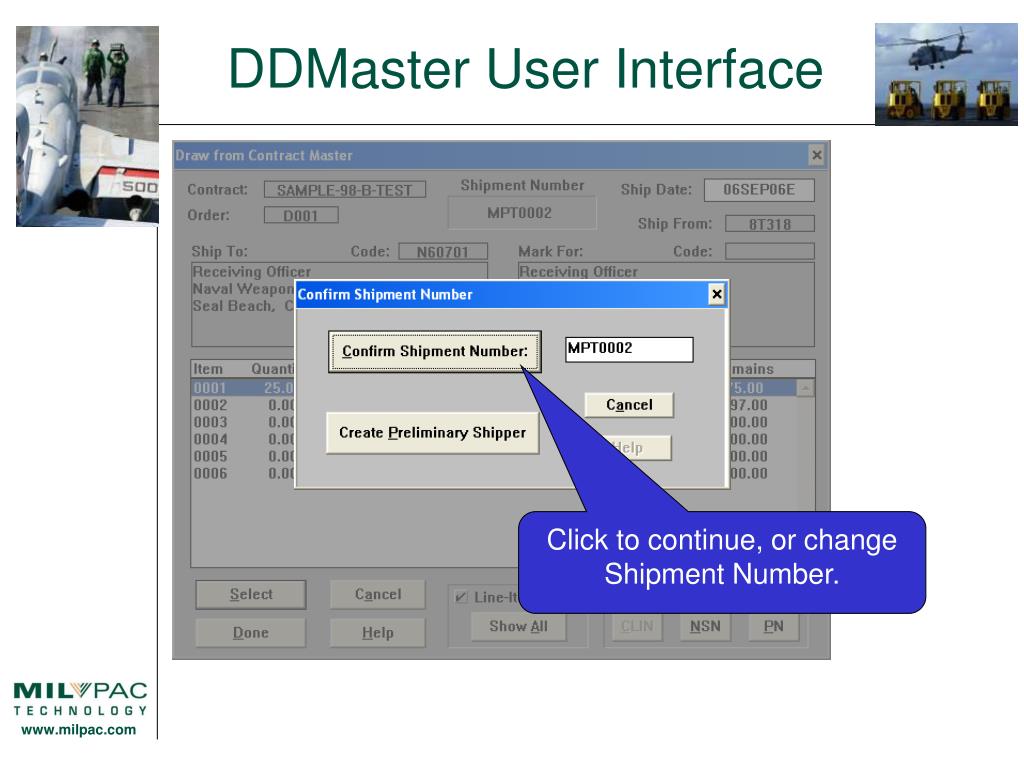1024x768 pixels.
Task: Close the Draw from Contract Master window
Action: [816, 155]
